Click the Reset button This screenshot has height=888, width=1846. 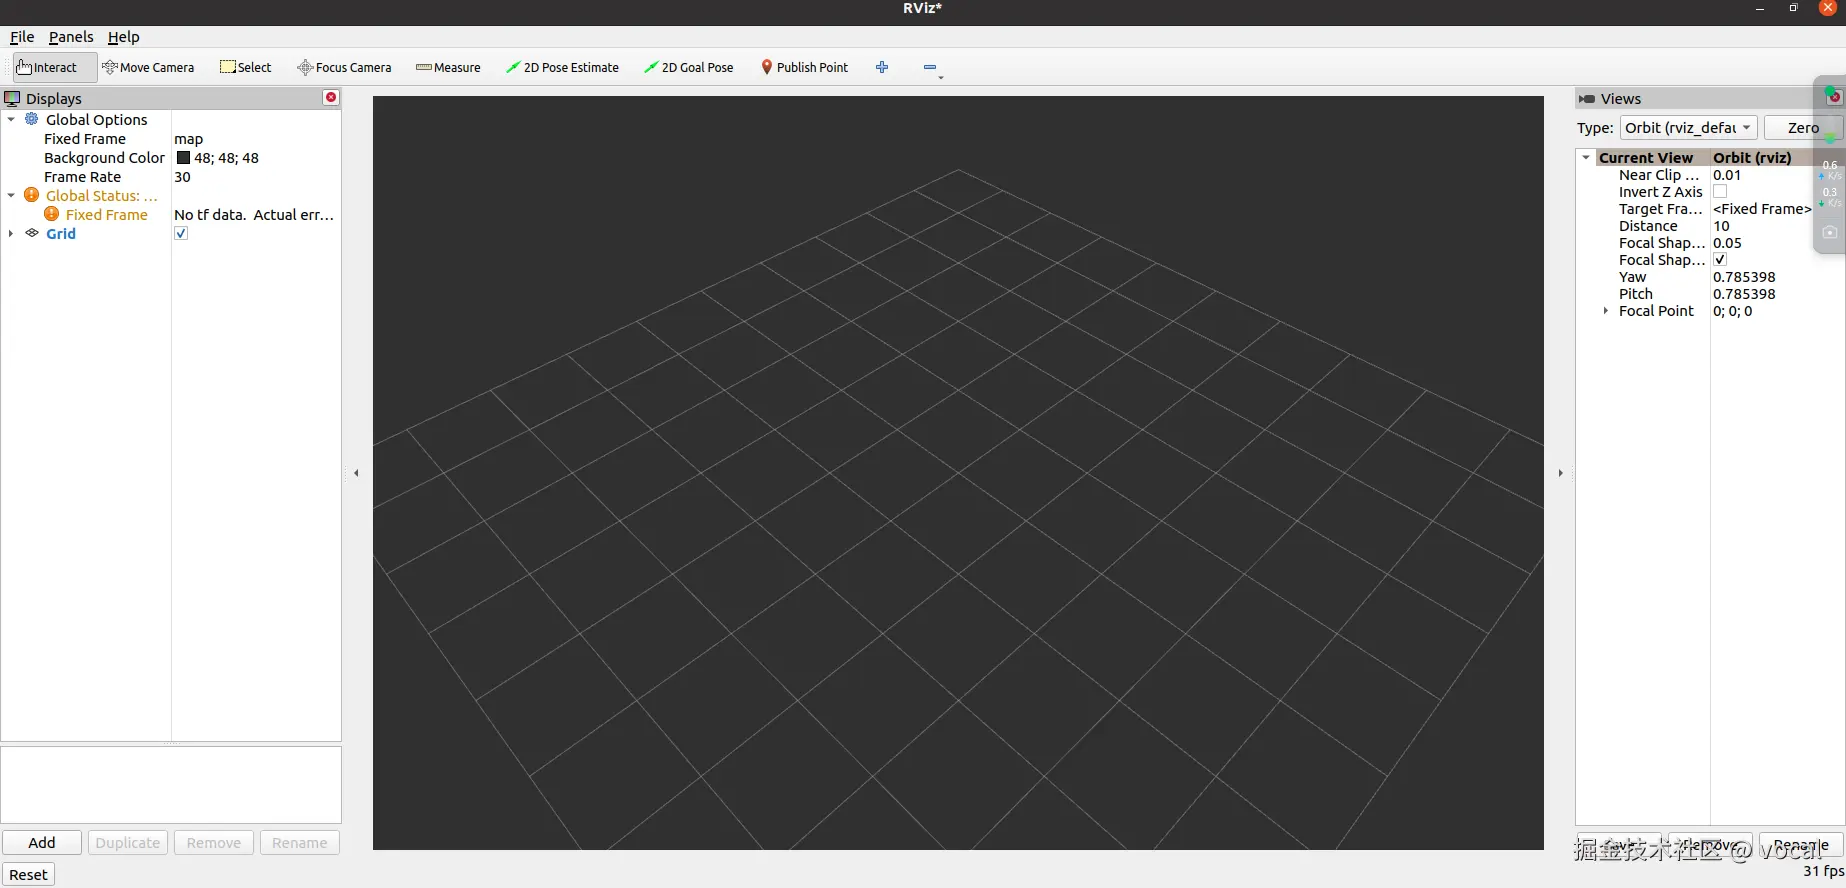coord(28,874)
